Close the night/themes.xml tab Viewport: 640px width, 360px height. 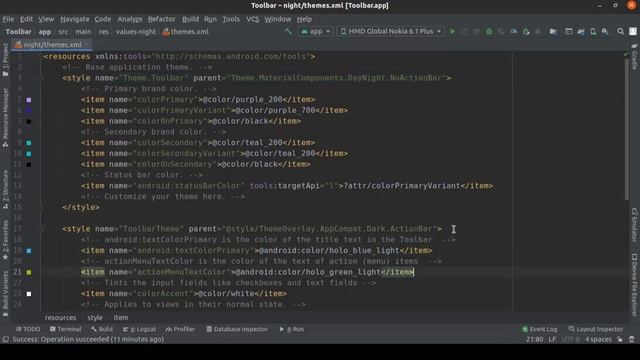(x=87, y=45)
